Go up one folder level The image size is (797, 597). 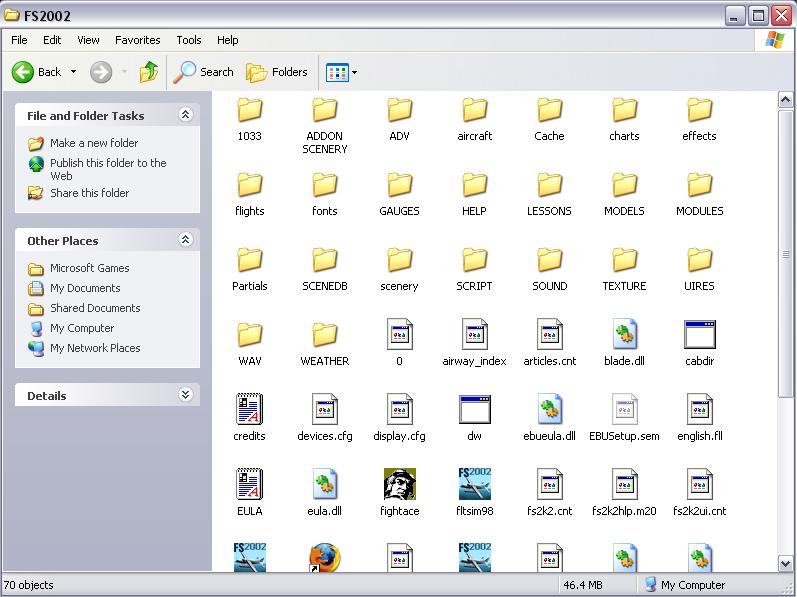click(148, 72)
